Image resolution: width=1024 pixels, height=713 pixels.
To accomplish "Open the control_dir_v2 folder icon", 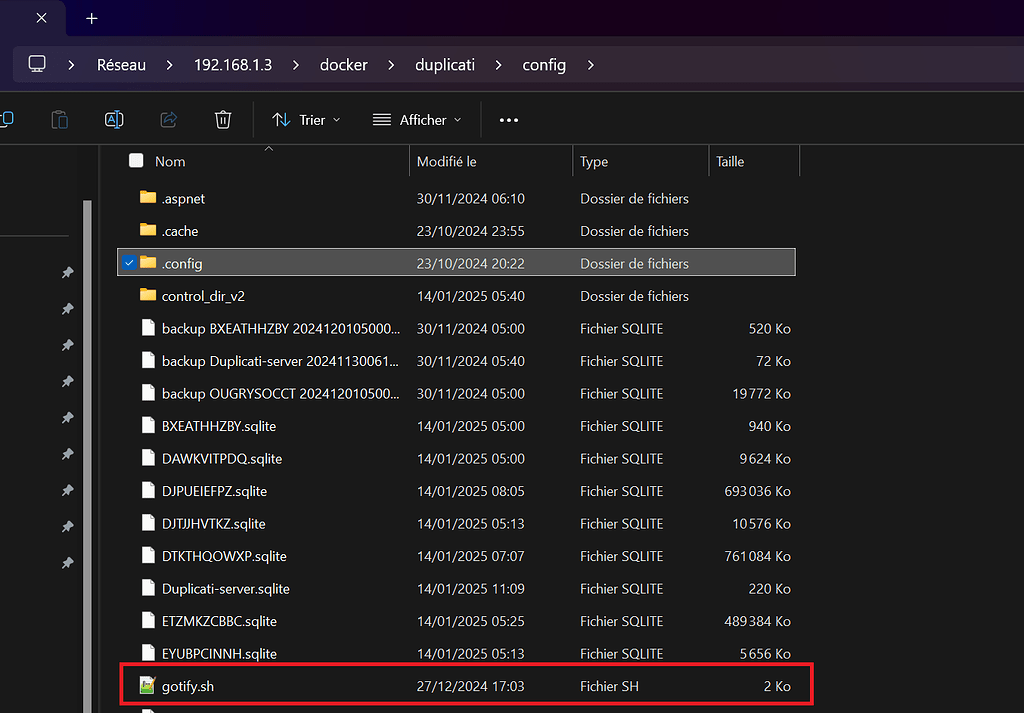I will tap(148, 296).
